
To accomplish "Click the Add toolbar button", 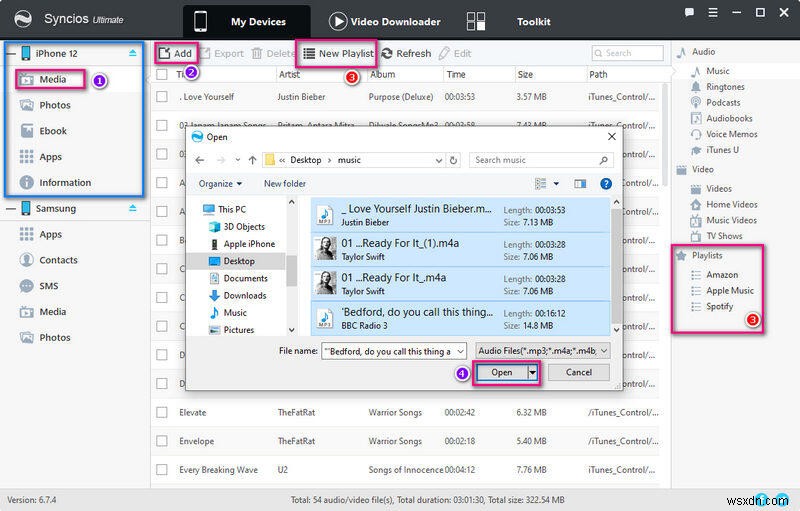I will pos(176,54).
